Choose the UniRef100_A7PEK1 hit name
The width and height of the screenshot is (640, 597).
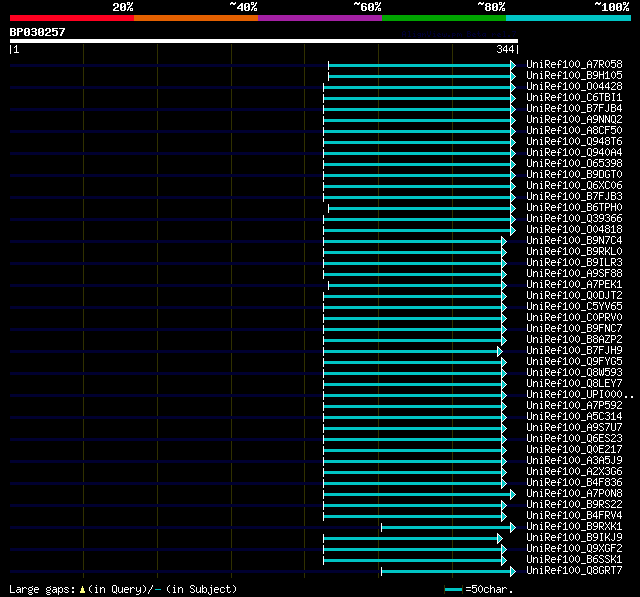[x=574, y=285]
